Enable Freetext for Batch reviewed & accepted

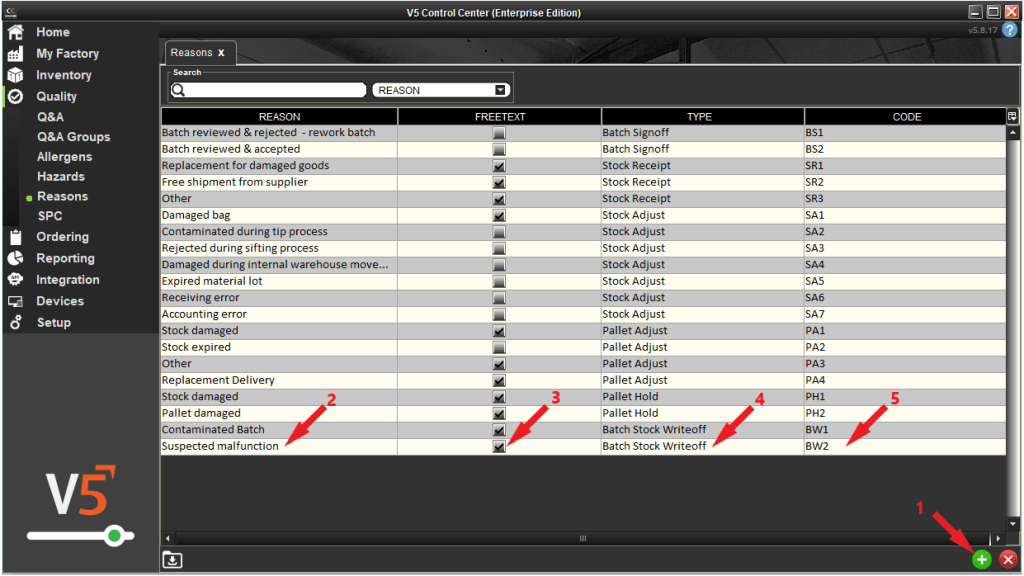499,149
